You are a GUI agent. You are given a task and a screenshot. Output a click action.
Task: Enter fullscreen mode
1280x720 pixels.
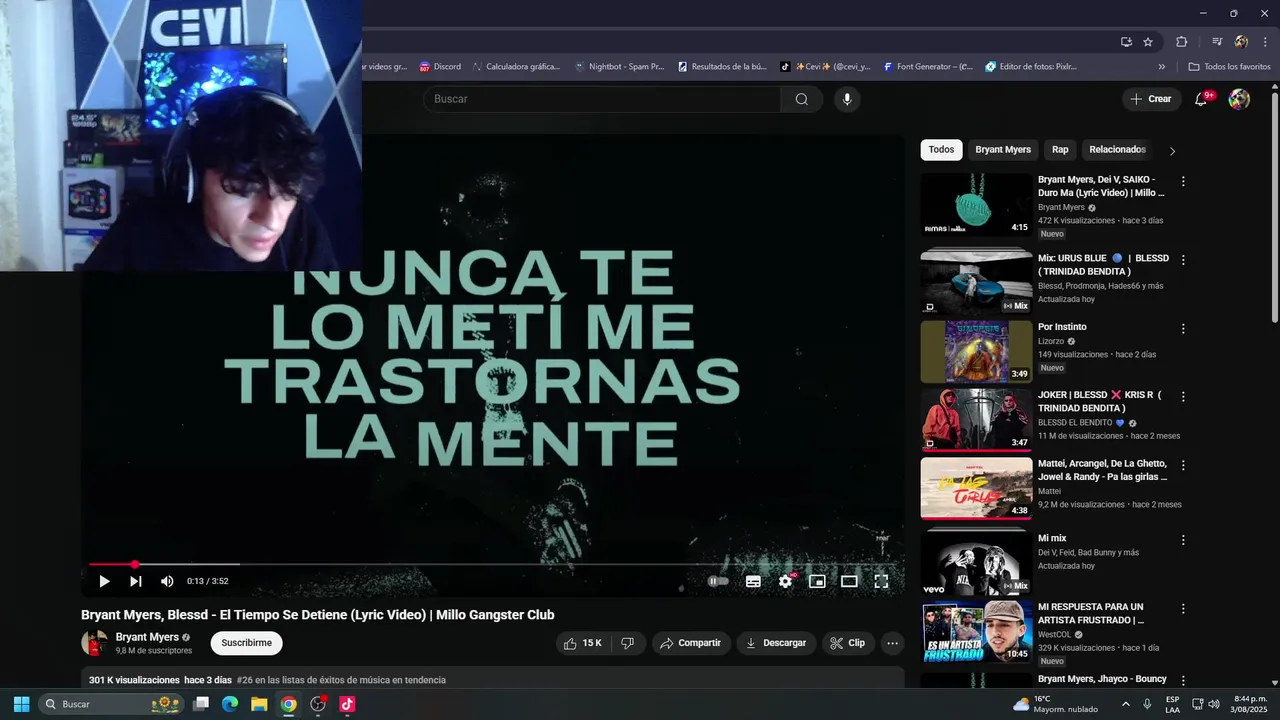click(x=881, y=581)
